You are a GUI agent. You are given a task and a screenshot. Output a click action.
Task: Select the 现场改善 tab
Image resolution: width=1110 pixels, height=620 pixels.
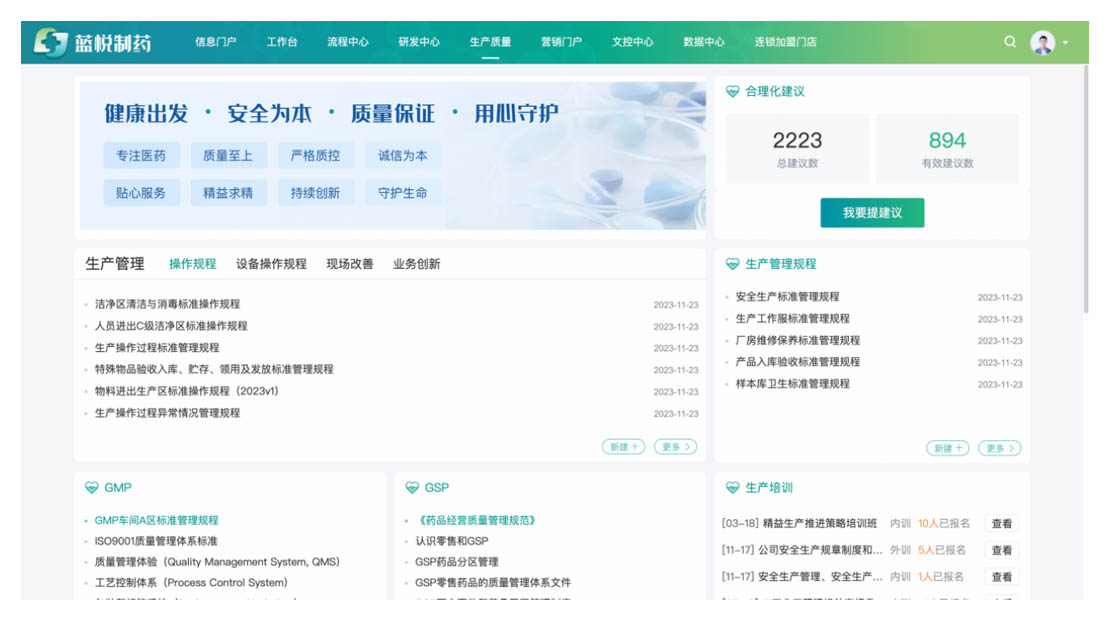[349, 264]
